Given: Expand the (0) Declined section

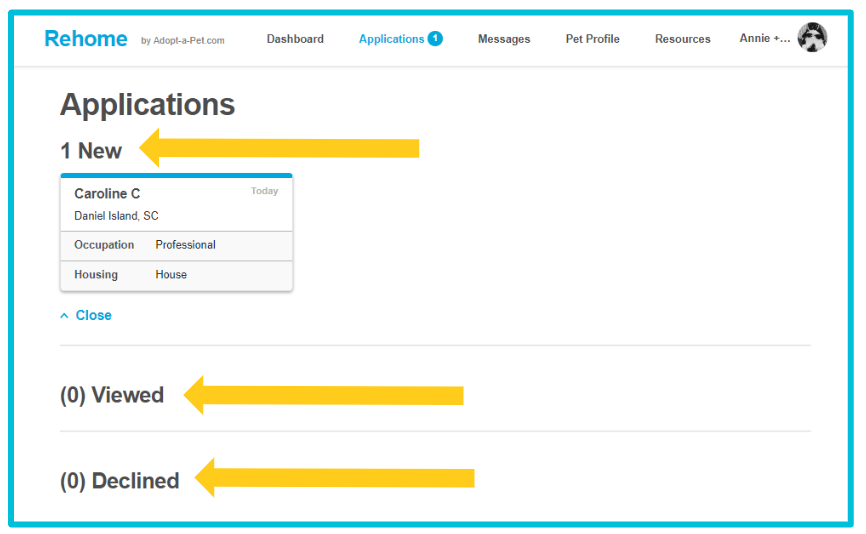Looking at the screenshot, I should pos(119,481).
